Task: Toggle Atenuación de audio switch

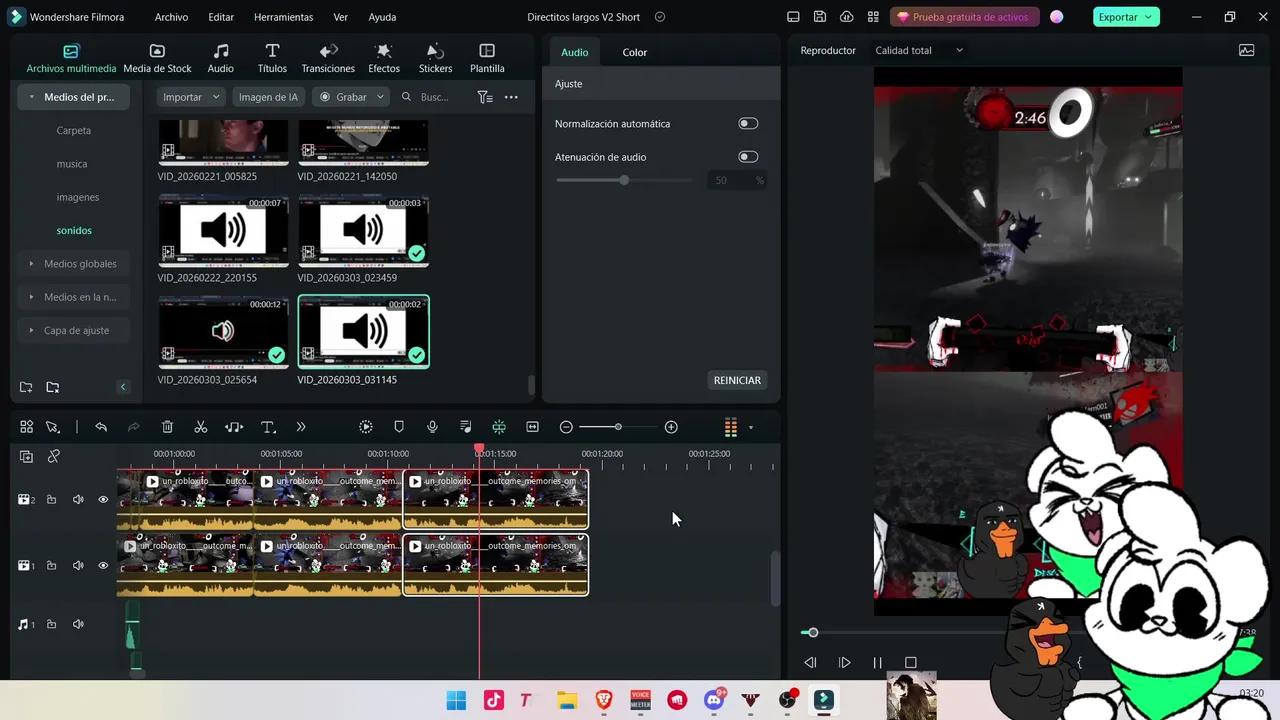Action: click(x=748, y=157)
